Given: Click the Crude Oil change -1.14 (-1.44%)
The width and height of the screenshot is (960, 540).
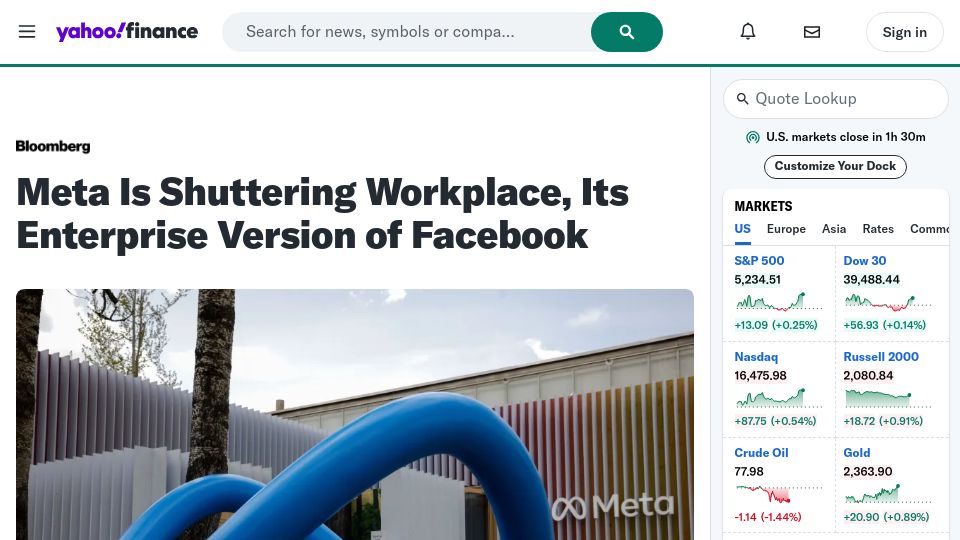Looking at the screenshot, I should click(768, 517).
